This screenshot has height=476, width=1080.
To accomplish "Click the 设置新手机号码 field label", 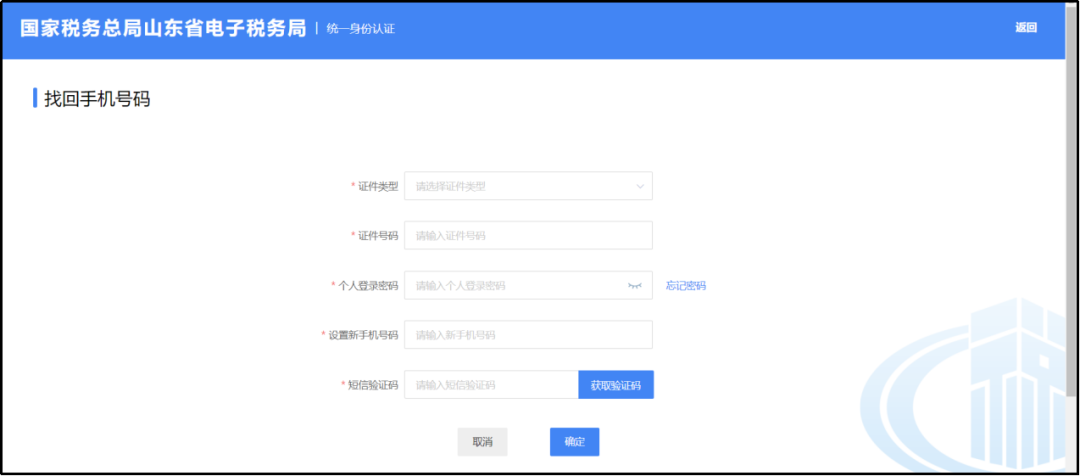I will [x=362, y=335].
